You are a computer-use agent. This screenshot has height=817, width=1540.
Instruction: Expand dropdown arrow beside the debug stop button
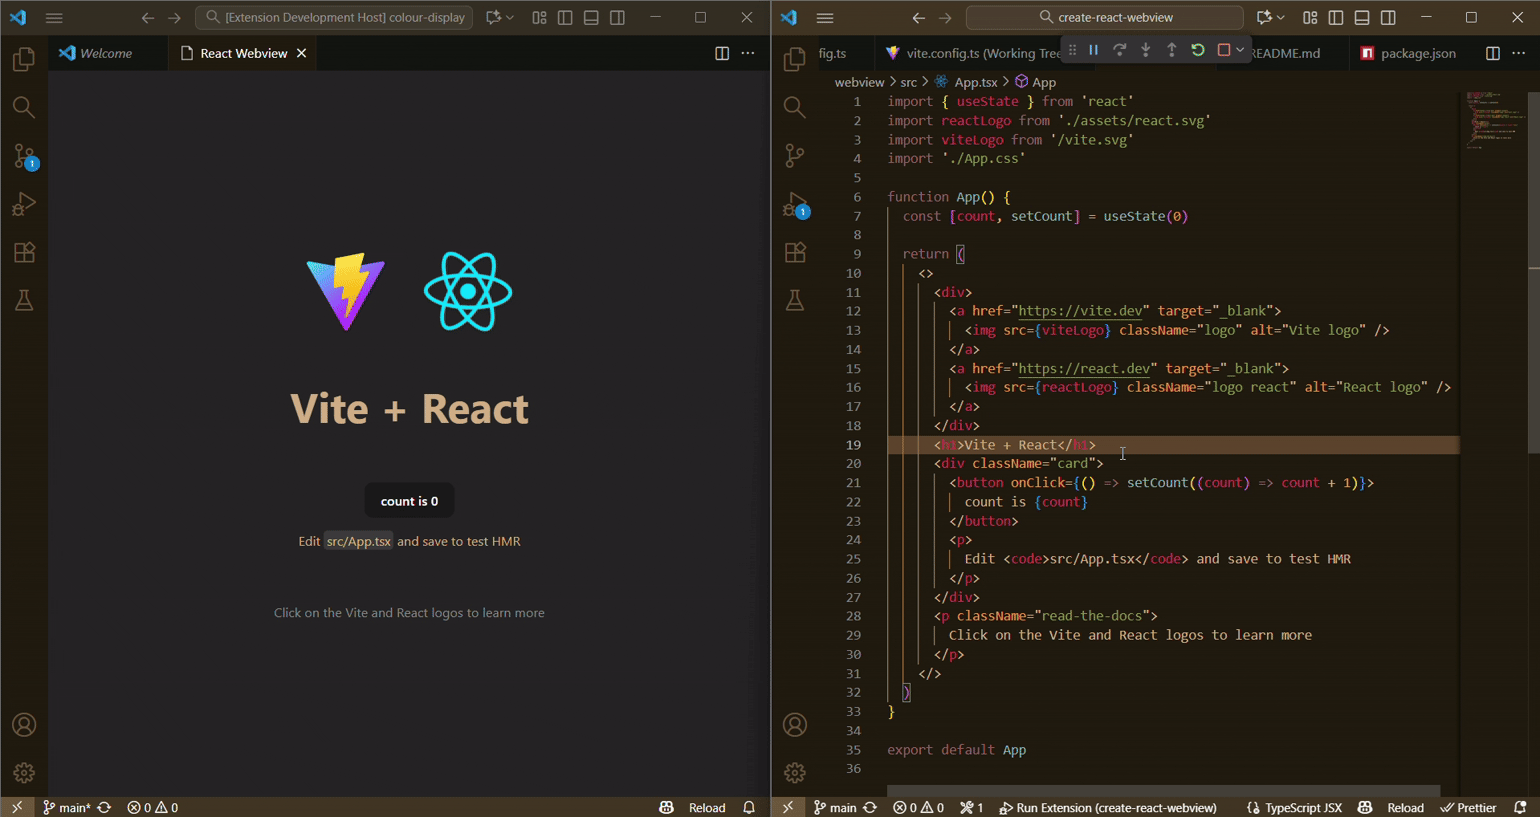1240,50
